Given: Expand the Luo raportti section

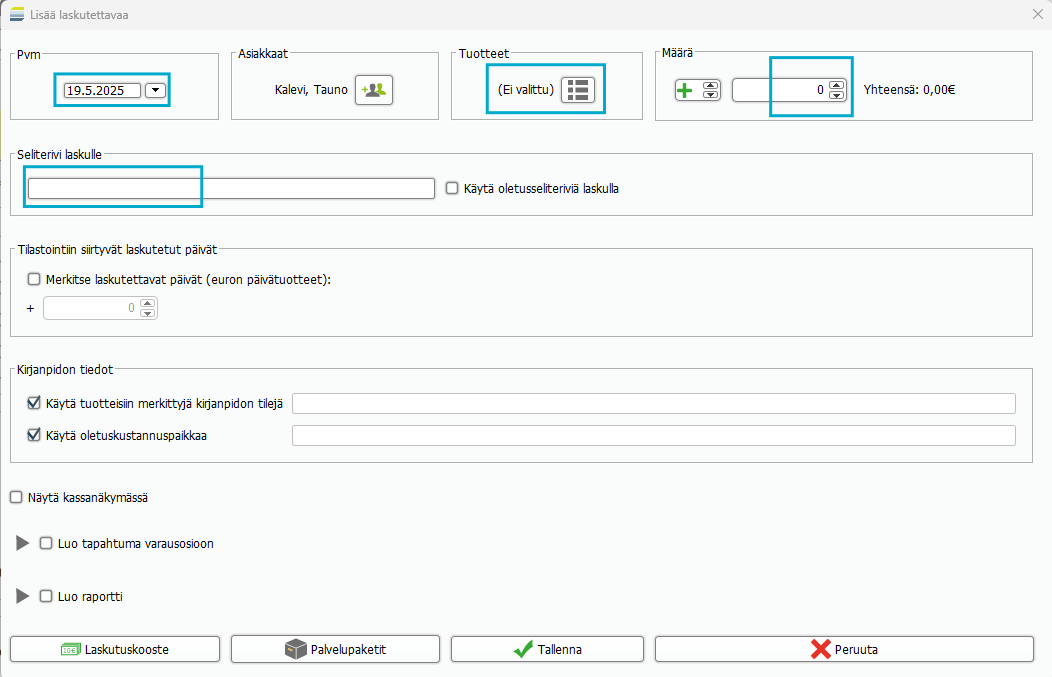Looking at the screenshot, I should click(x=23, y=596).
